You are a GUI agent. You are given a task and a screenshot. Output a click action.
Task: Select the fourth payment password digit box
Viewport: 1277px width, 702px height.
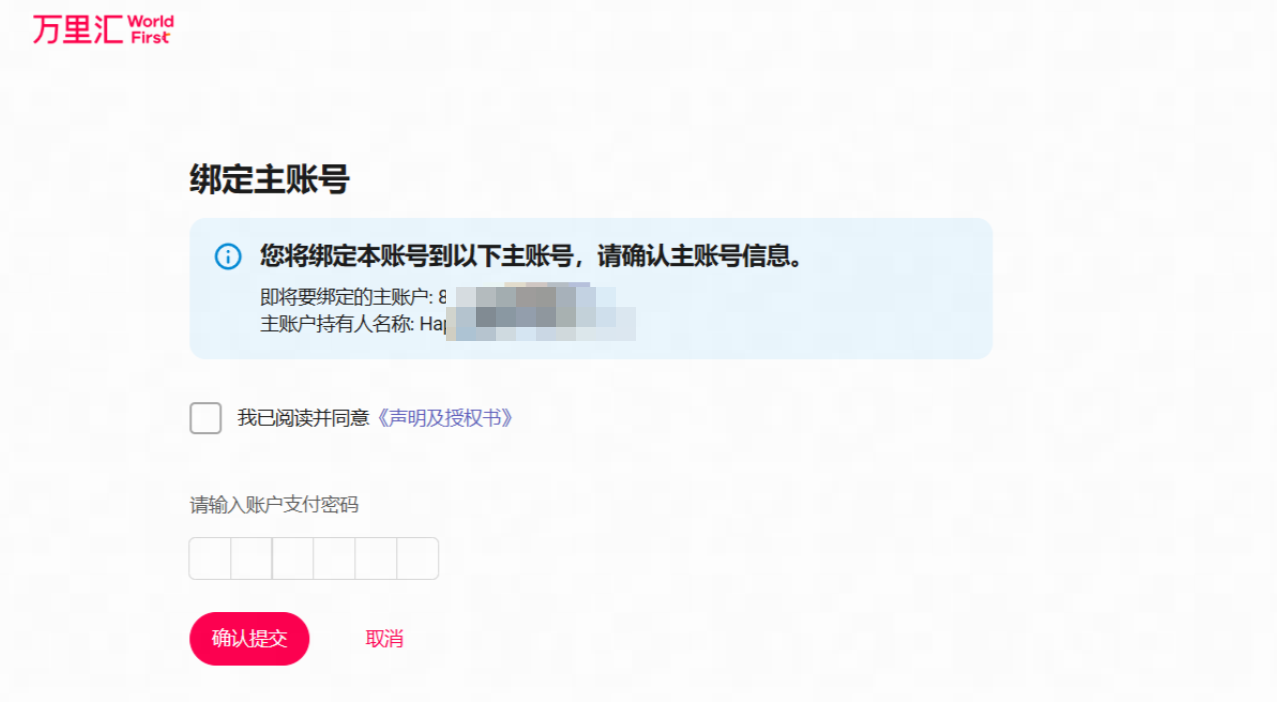coord(335,558)
